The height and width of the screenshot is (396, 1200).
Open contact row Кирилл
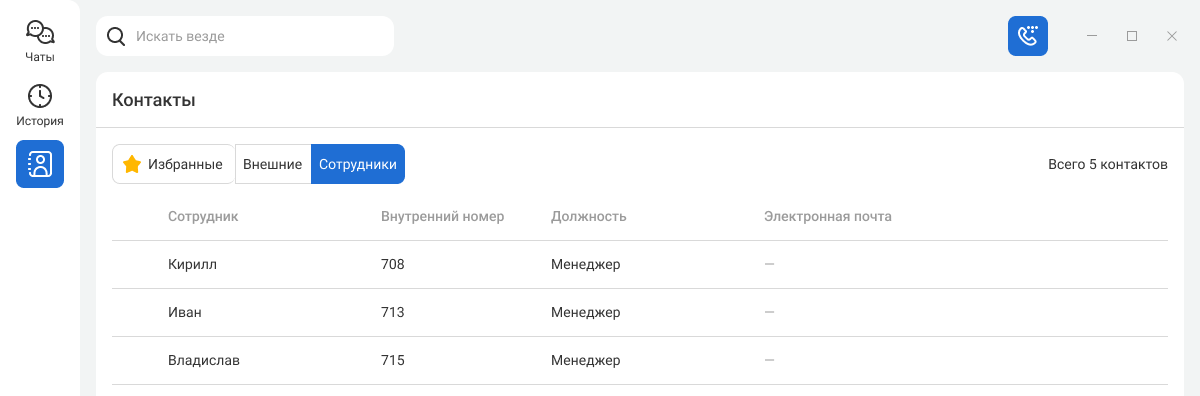click(640, 265)
